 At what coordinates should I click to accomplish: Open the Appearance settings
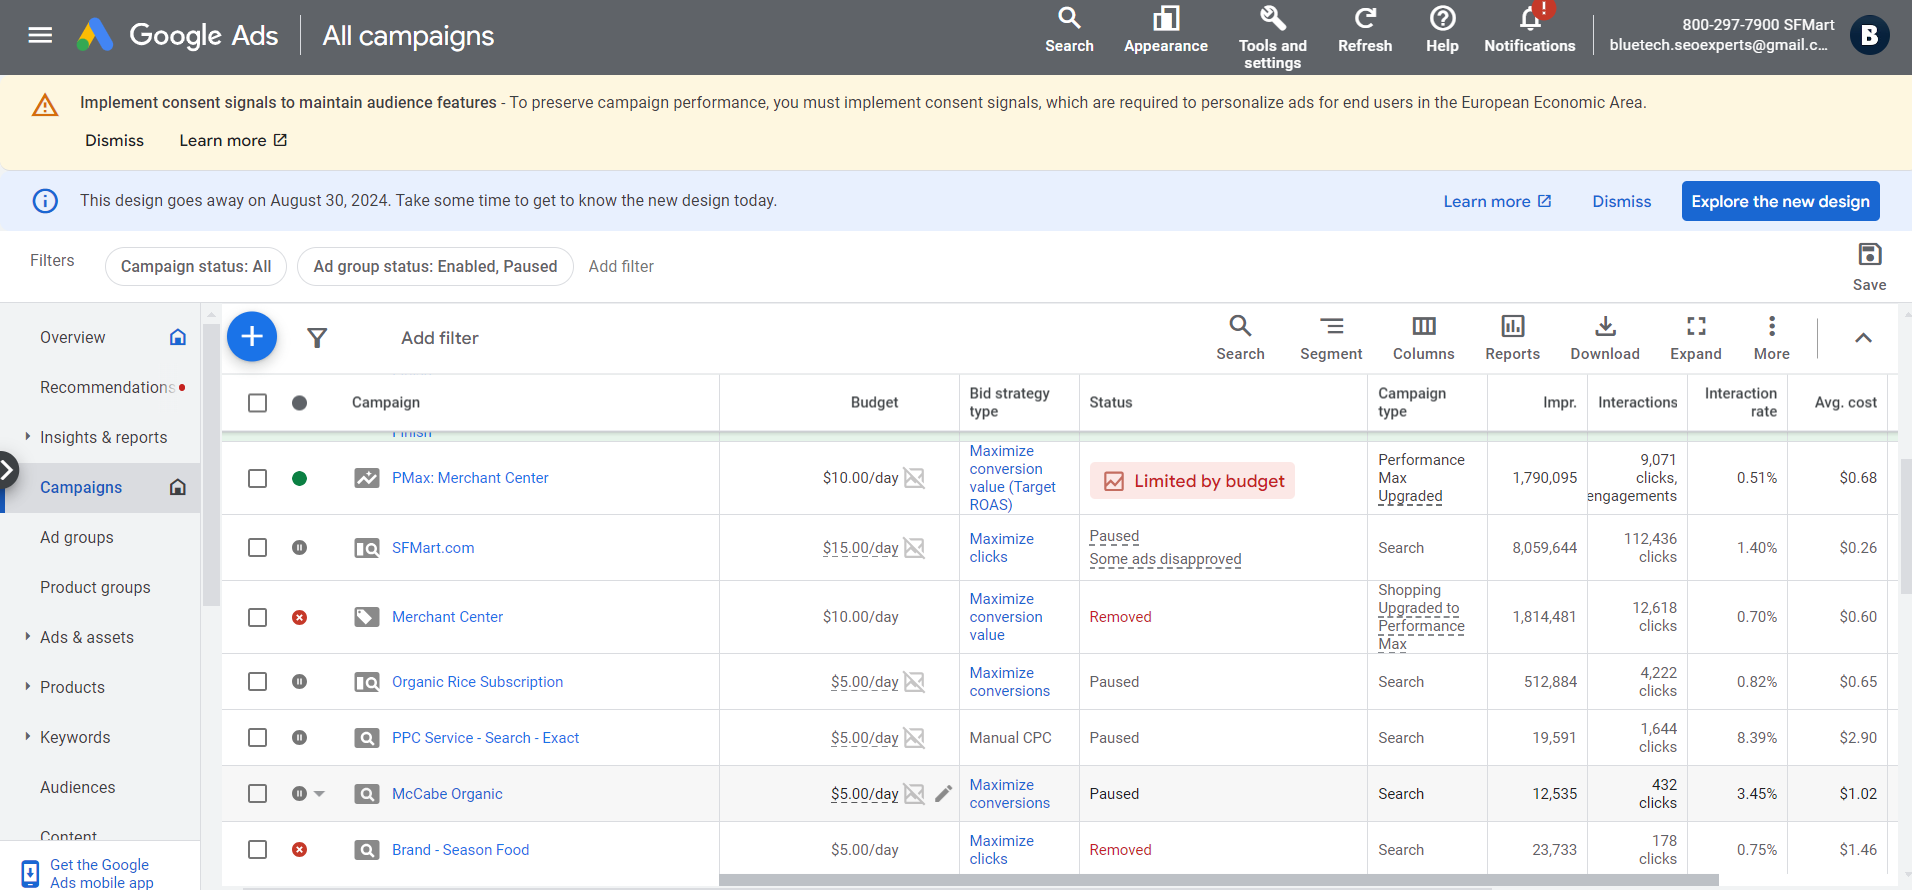coord(1165,30)
